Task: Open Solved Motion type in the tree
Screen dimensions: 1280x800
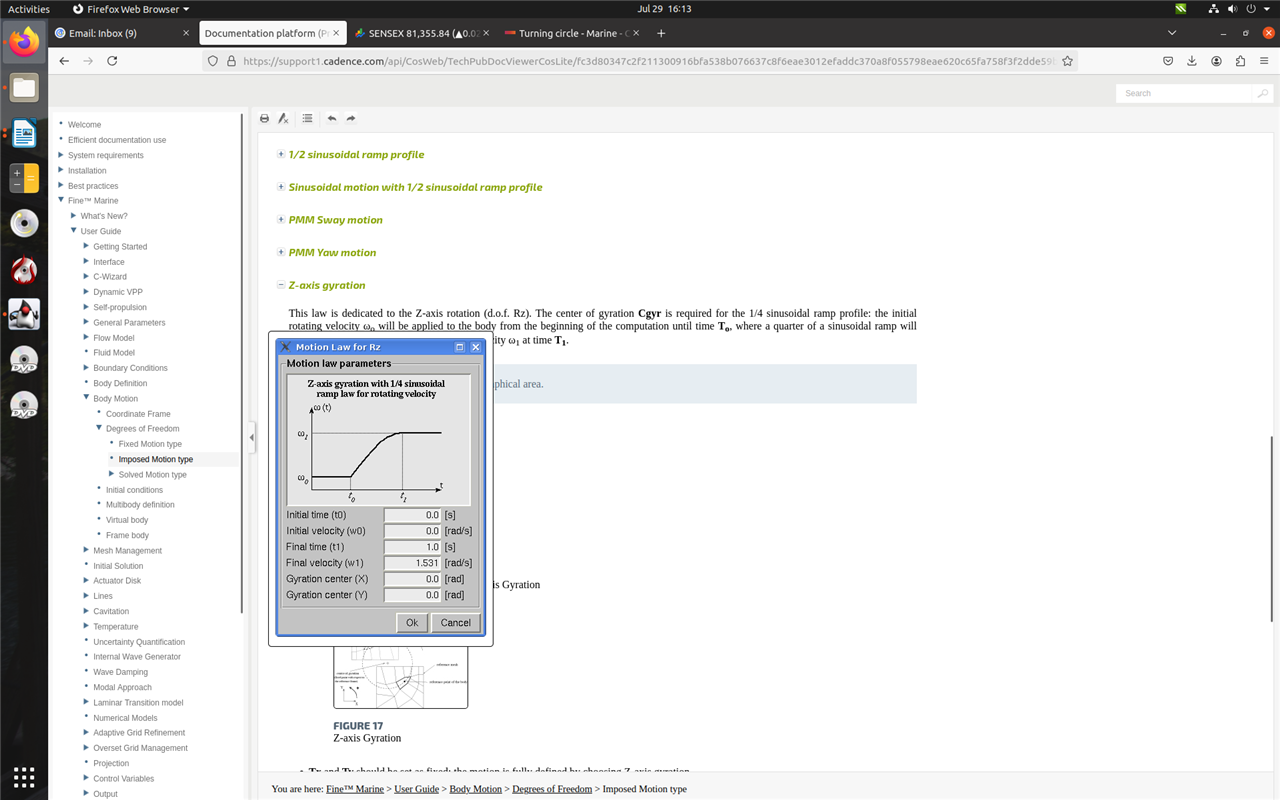Action: 153,475
